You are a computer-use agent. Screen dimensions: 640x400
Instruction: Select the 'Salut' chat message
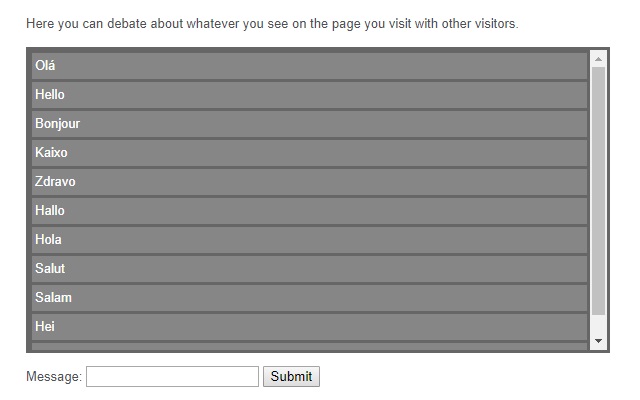point(309,269)
